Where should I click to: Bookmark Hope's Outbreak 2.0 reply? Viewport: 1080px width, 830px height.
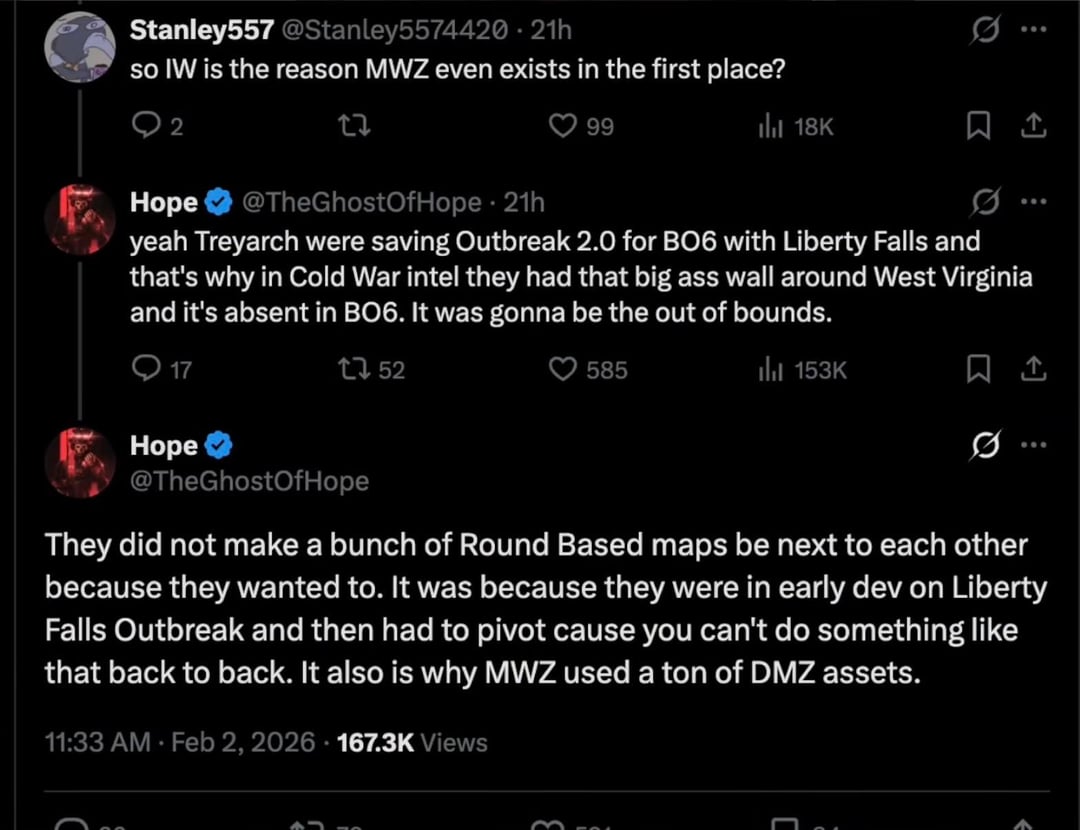(979, 370)
